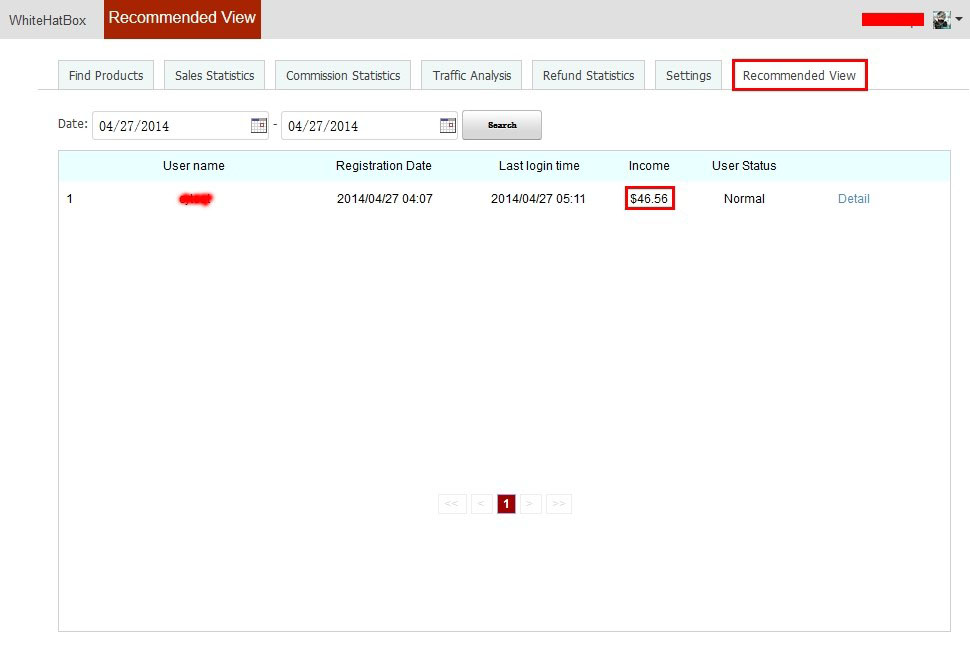Click the start date input field

pos(170,126)
